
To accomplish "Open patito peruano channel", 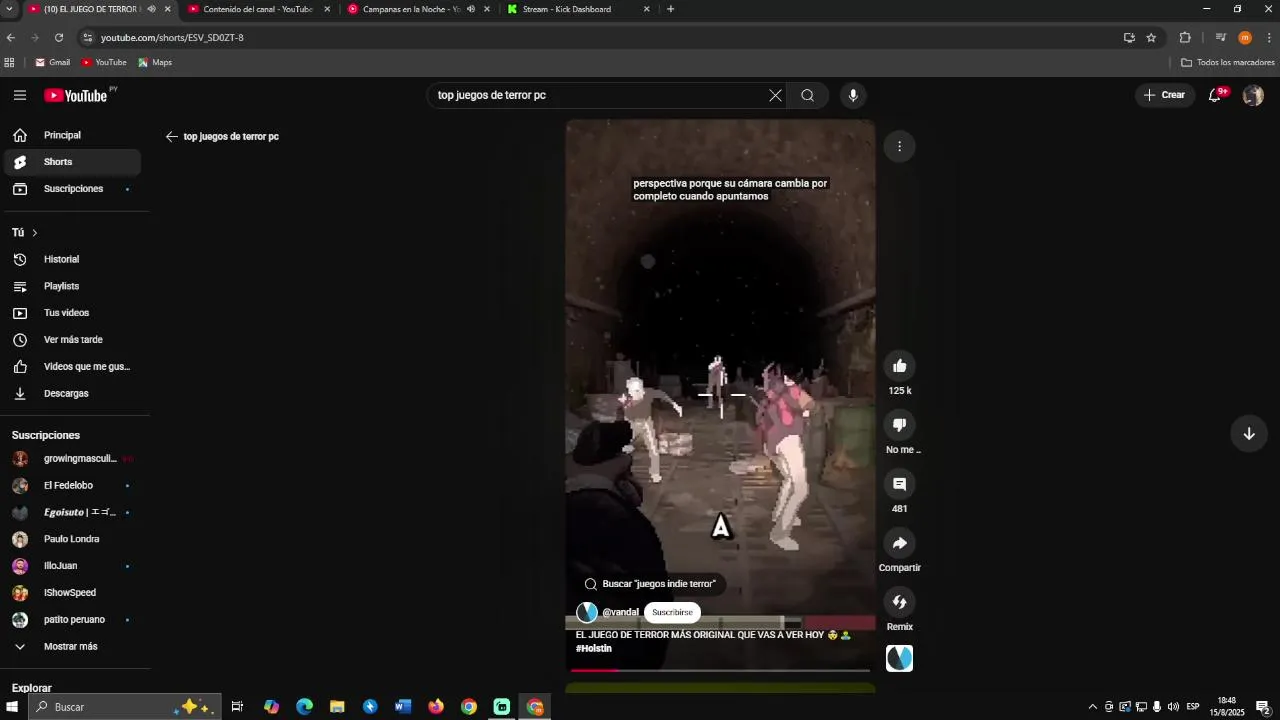I will click(72, 620).
